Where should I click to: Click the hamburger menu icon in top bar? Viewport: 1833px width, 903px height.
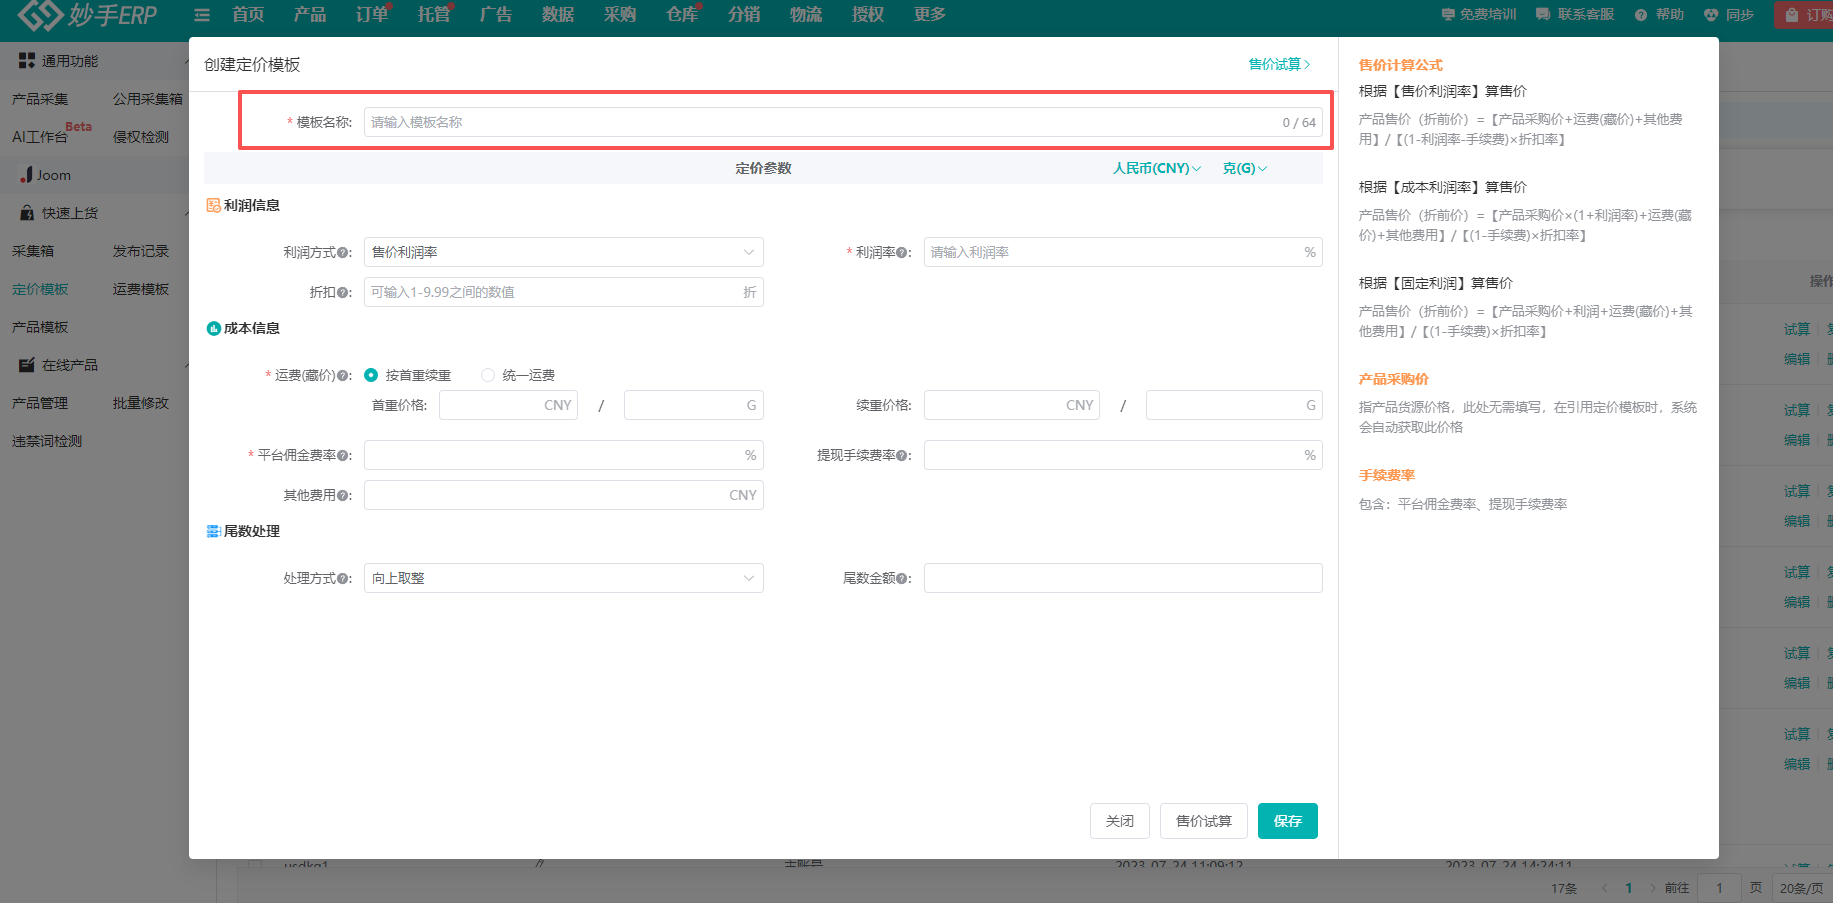pos(202,15)
